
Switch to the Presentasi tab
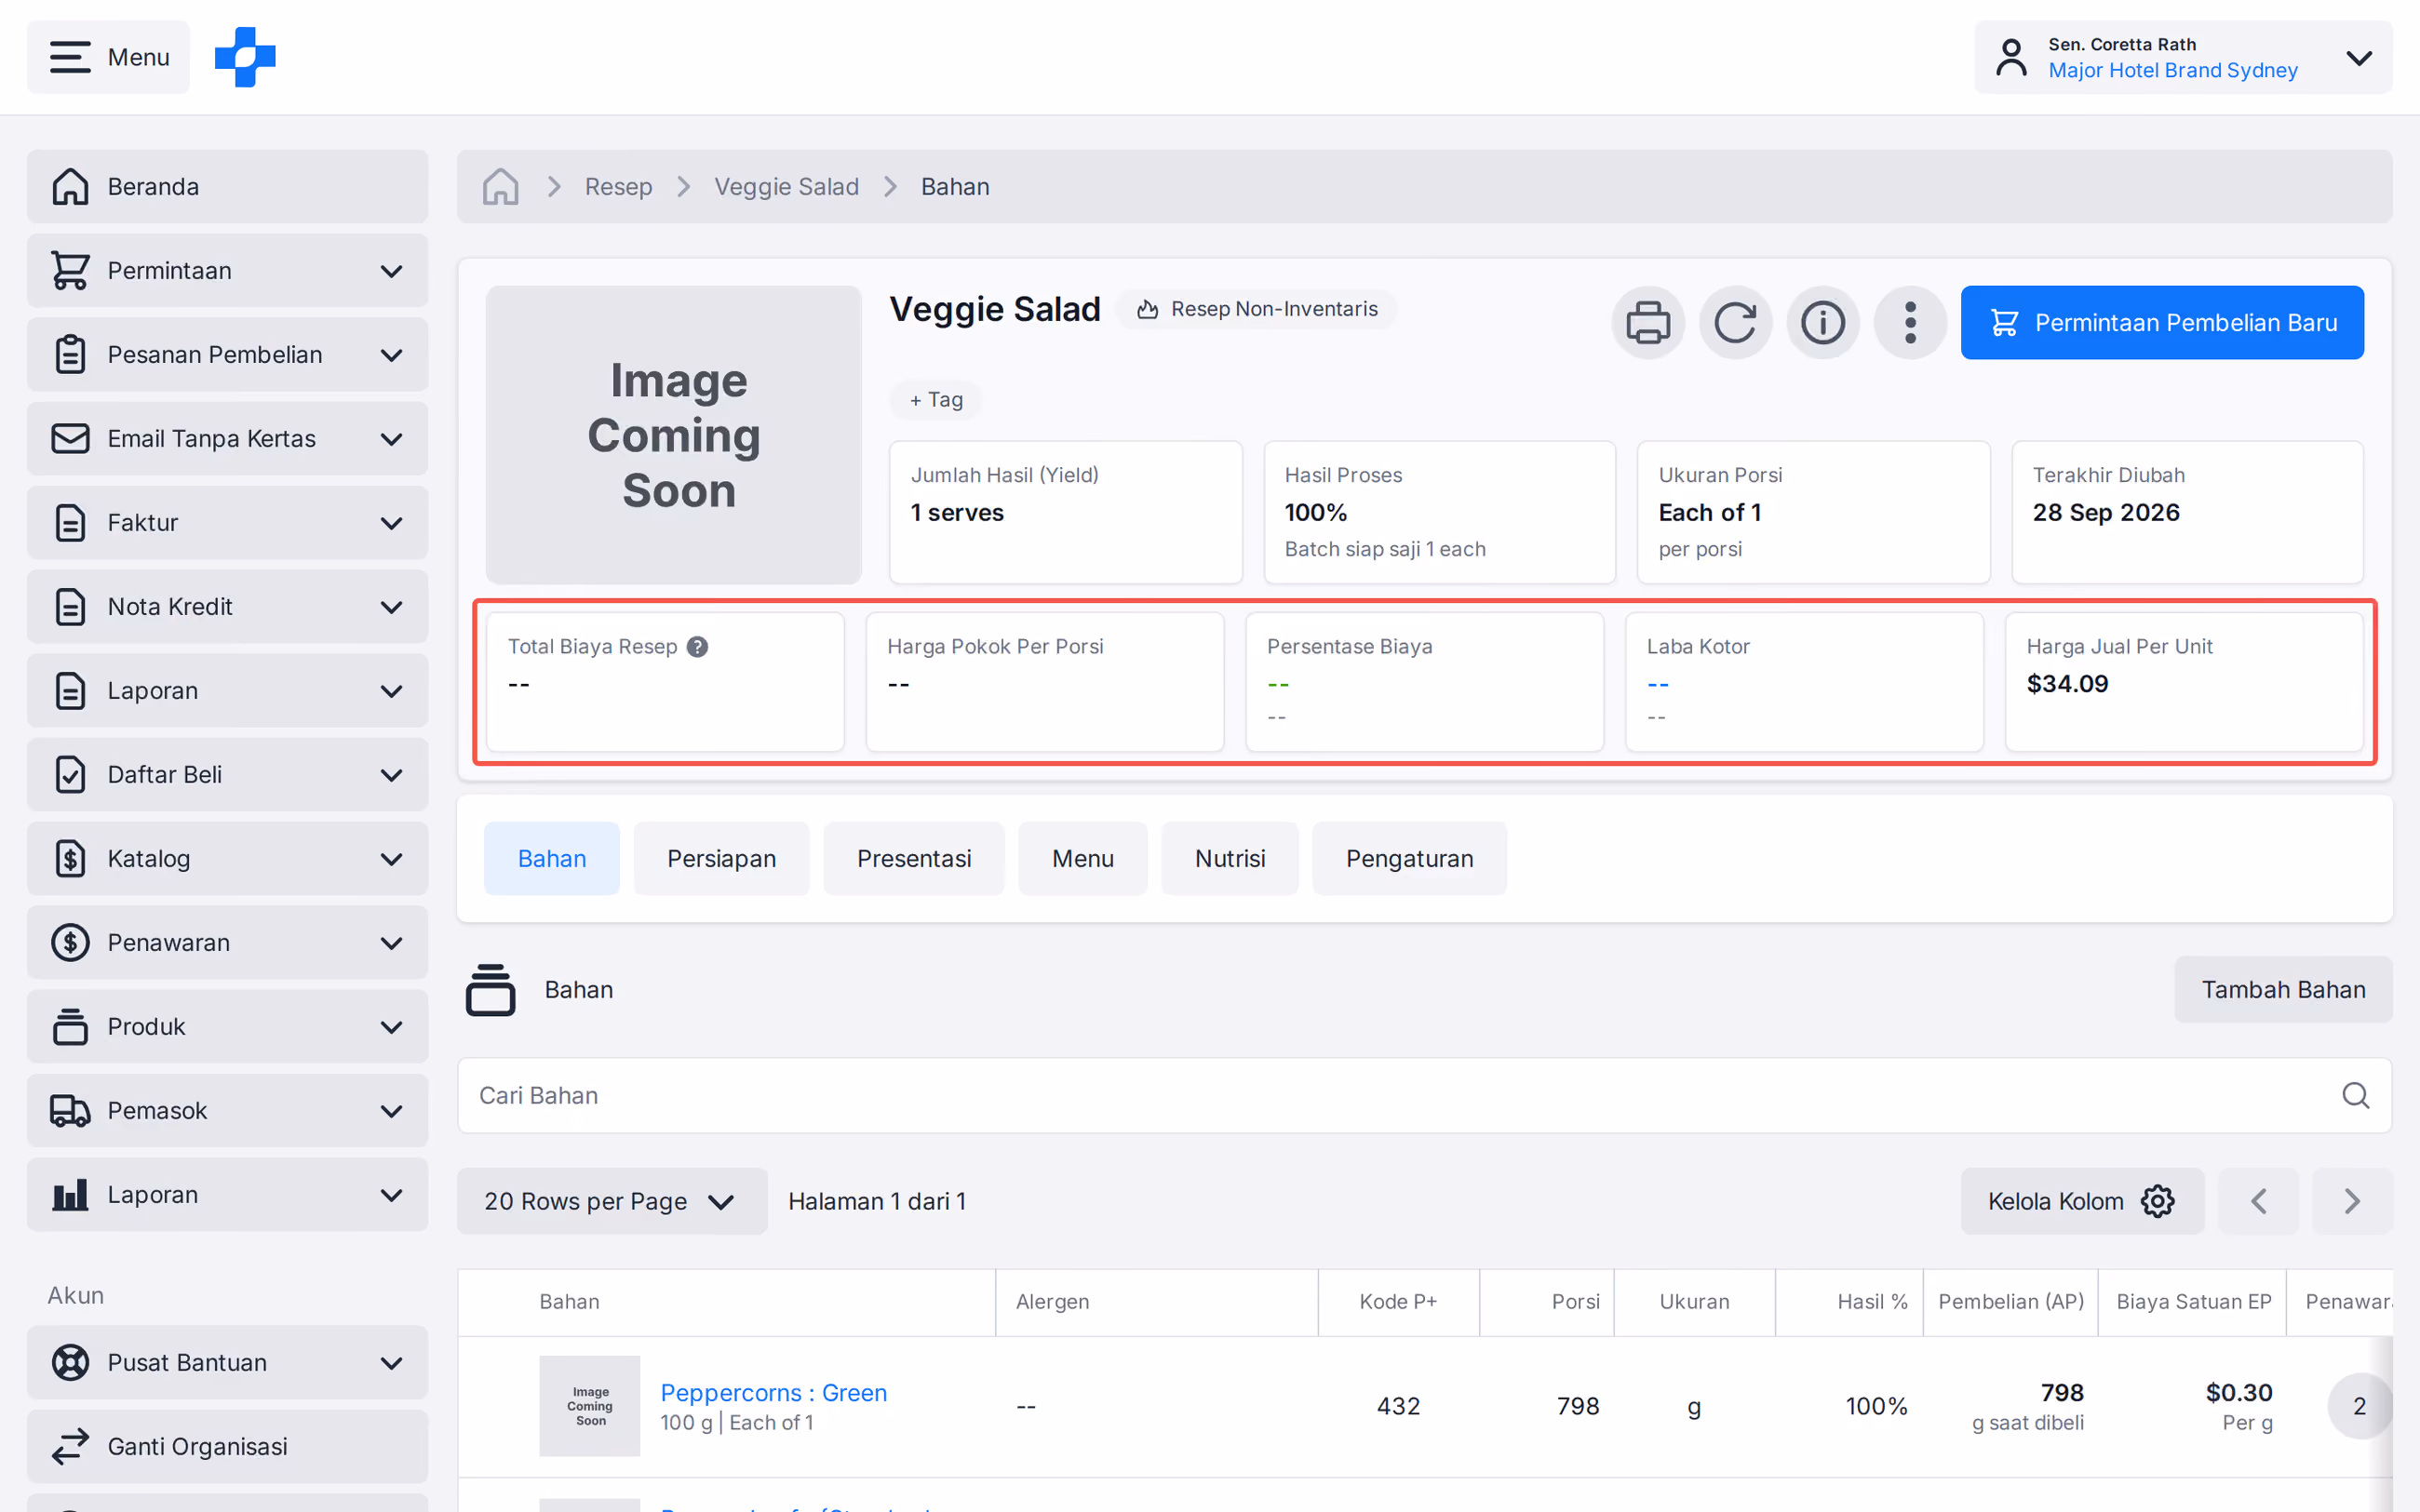coord(914,858)
